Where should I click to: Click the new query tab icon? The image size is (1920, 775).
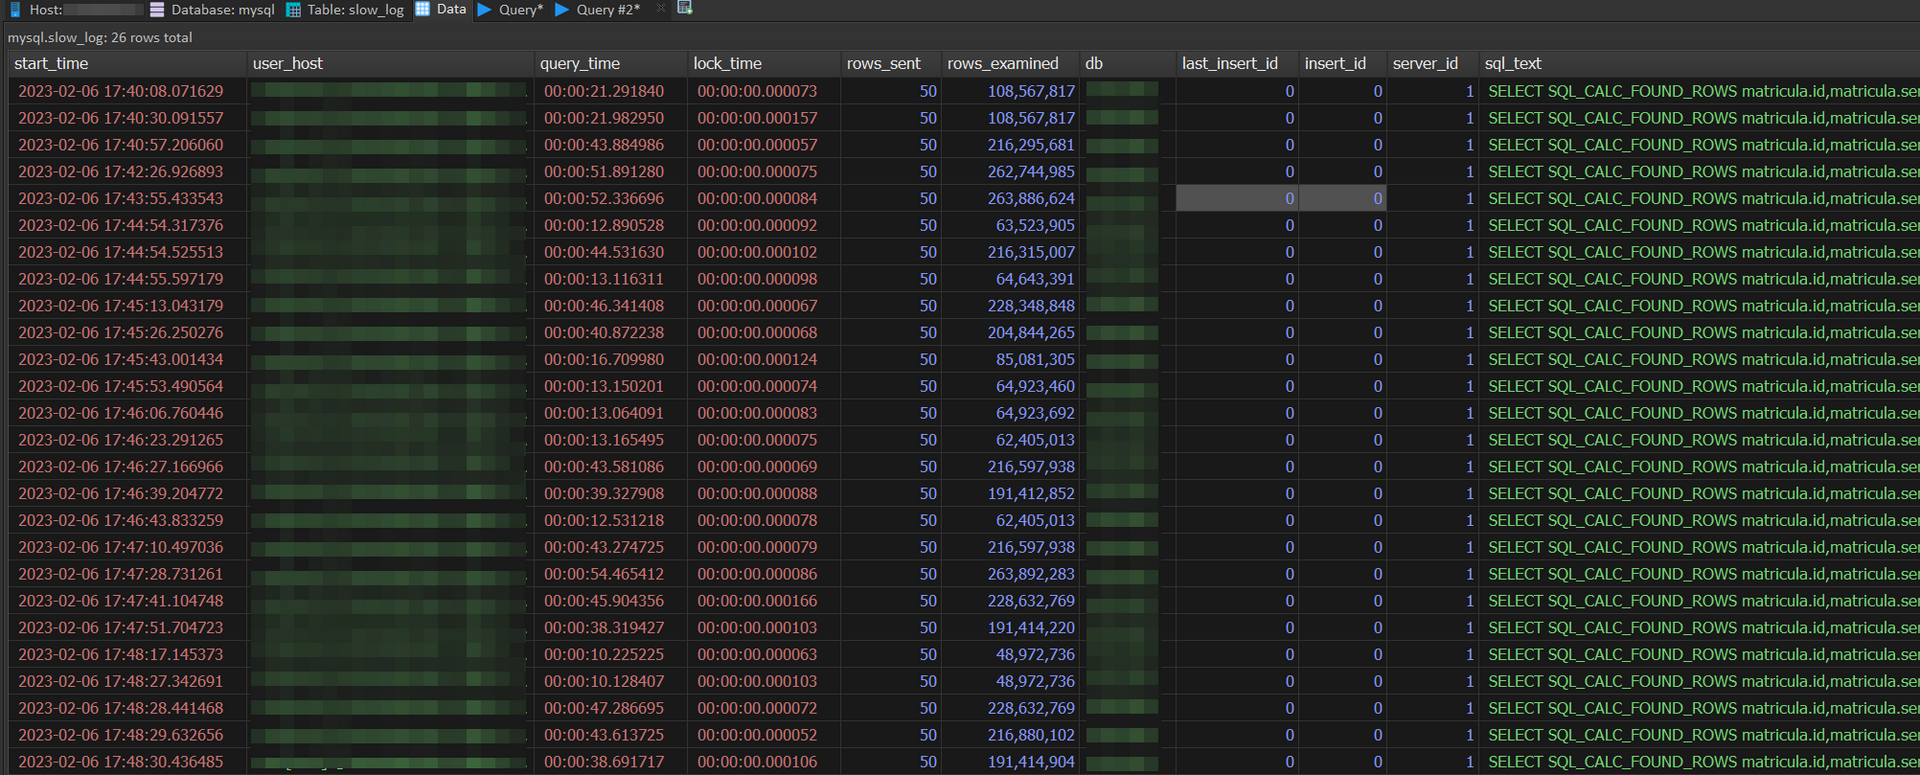pyautogui.click(x=685, y=8)
